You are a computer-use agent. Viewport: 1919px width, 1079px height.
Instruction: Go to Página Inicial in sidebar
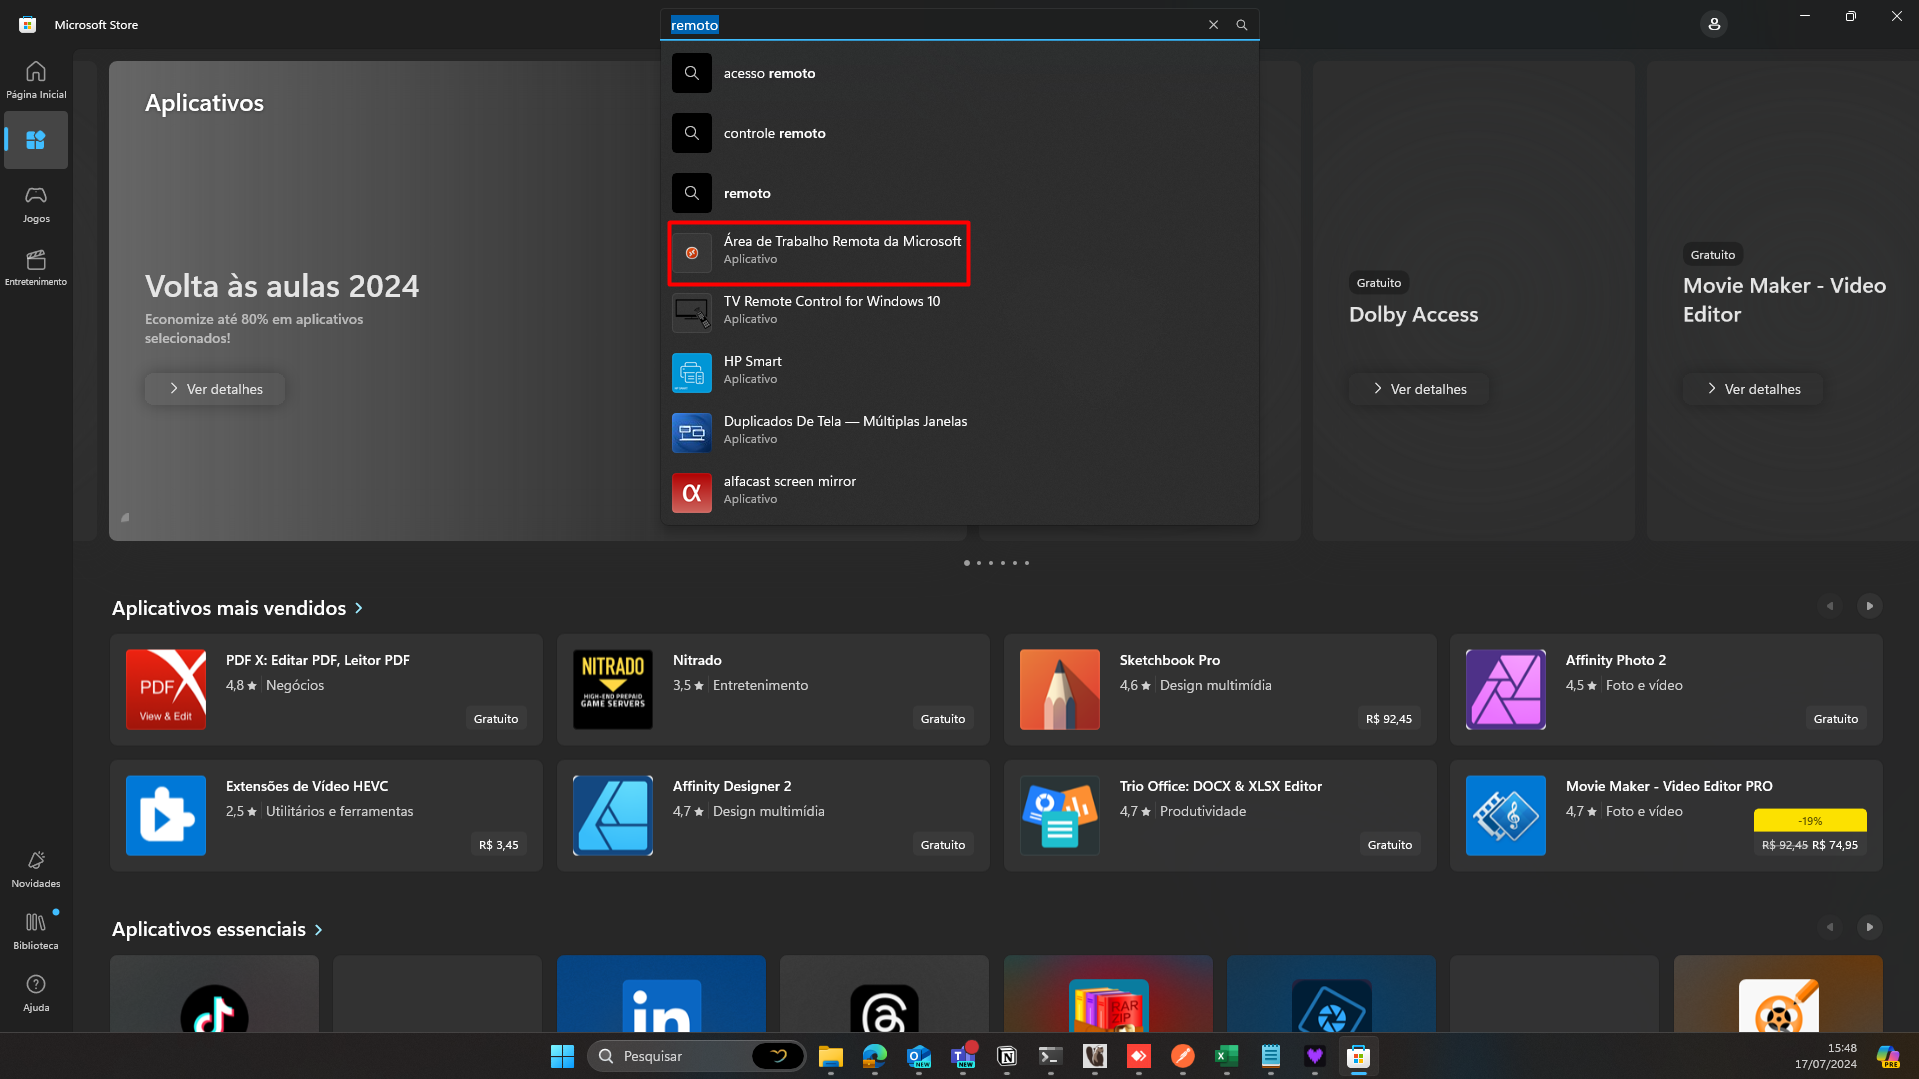(36, 79)
